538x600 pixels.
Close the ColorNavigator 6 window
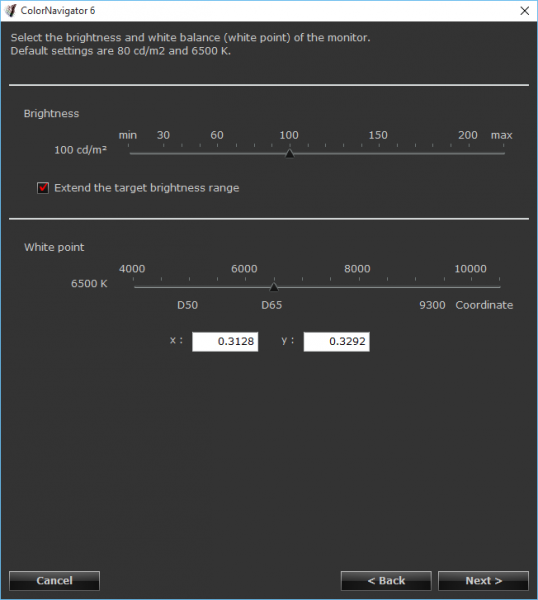[x=525, y=11]
